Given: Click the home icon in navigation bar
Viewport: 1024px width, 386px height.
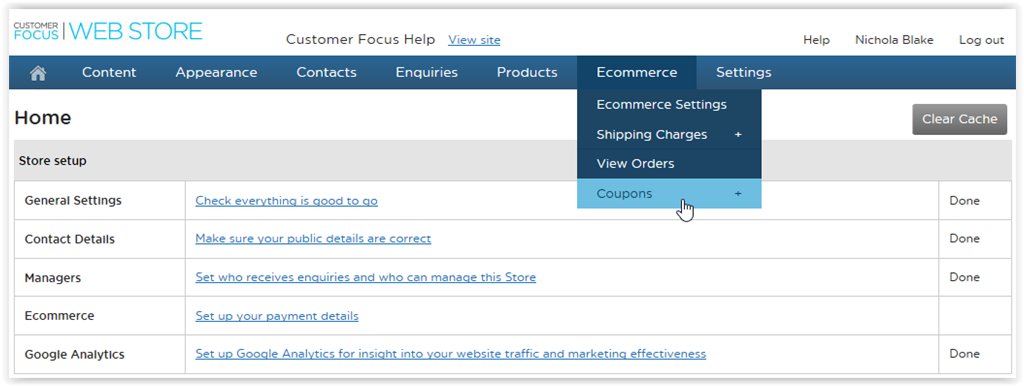Looking at the screenshot, I should coord(38,73).
